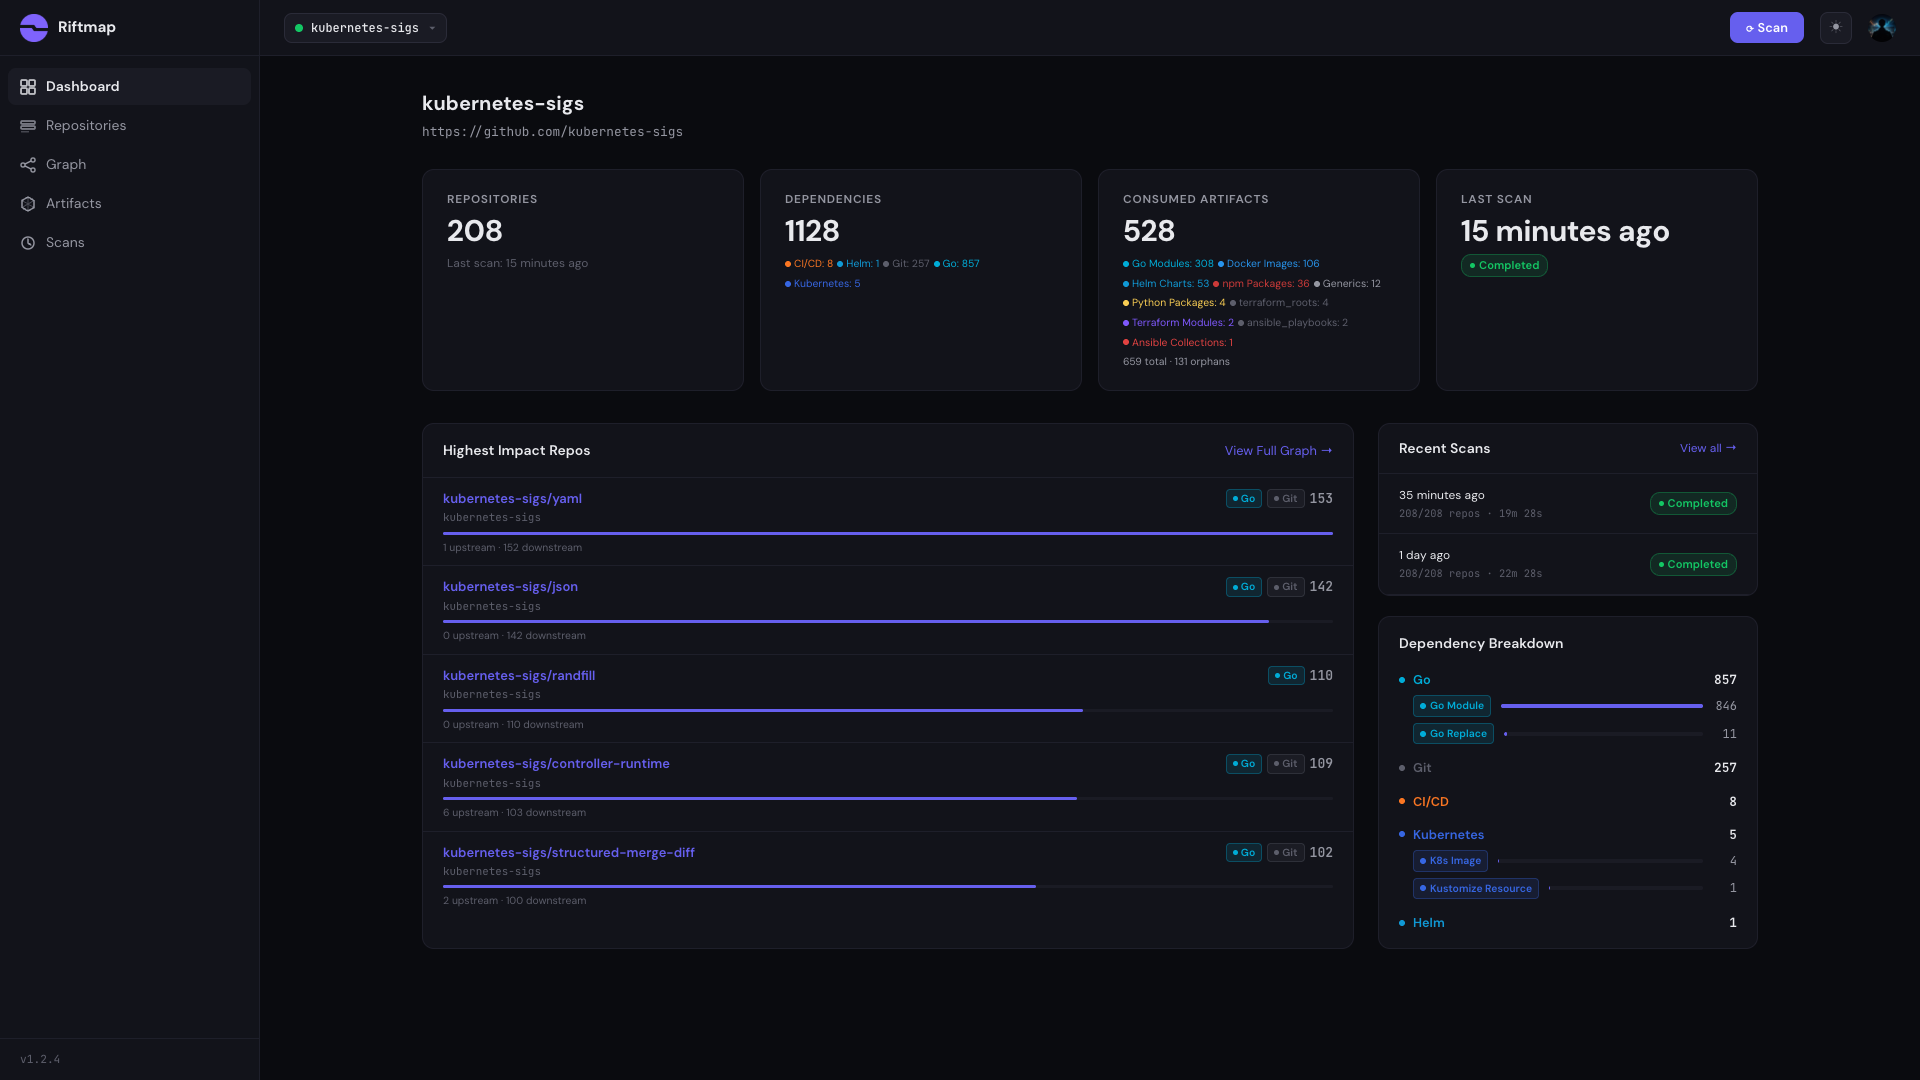
Task: Open the 35 minutes ago scan entry
Action: (x=1568, y=504)
